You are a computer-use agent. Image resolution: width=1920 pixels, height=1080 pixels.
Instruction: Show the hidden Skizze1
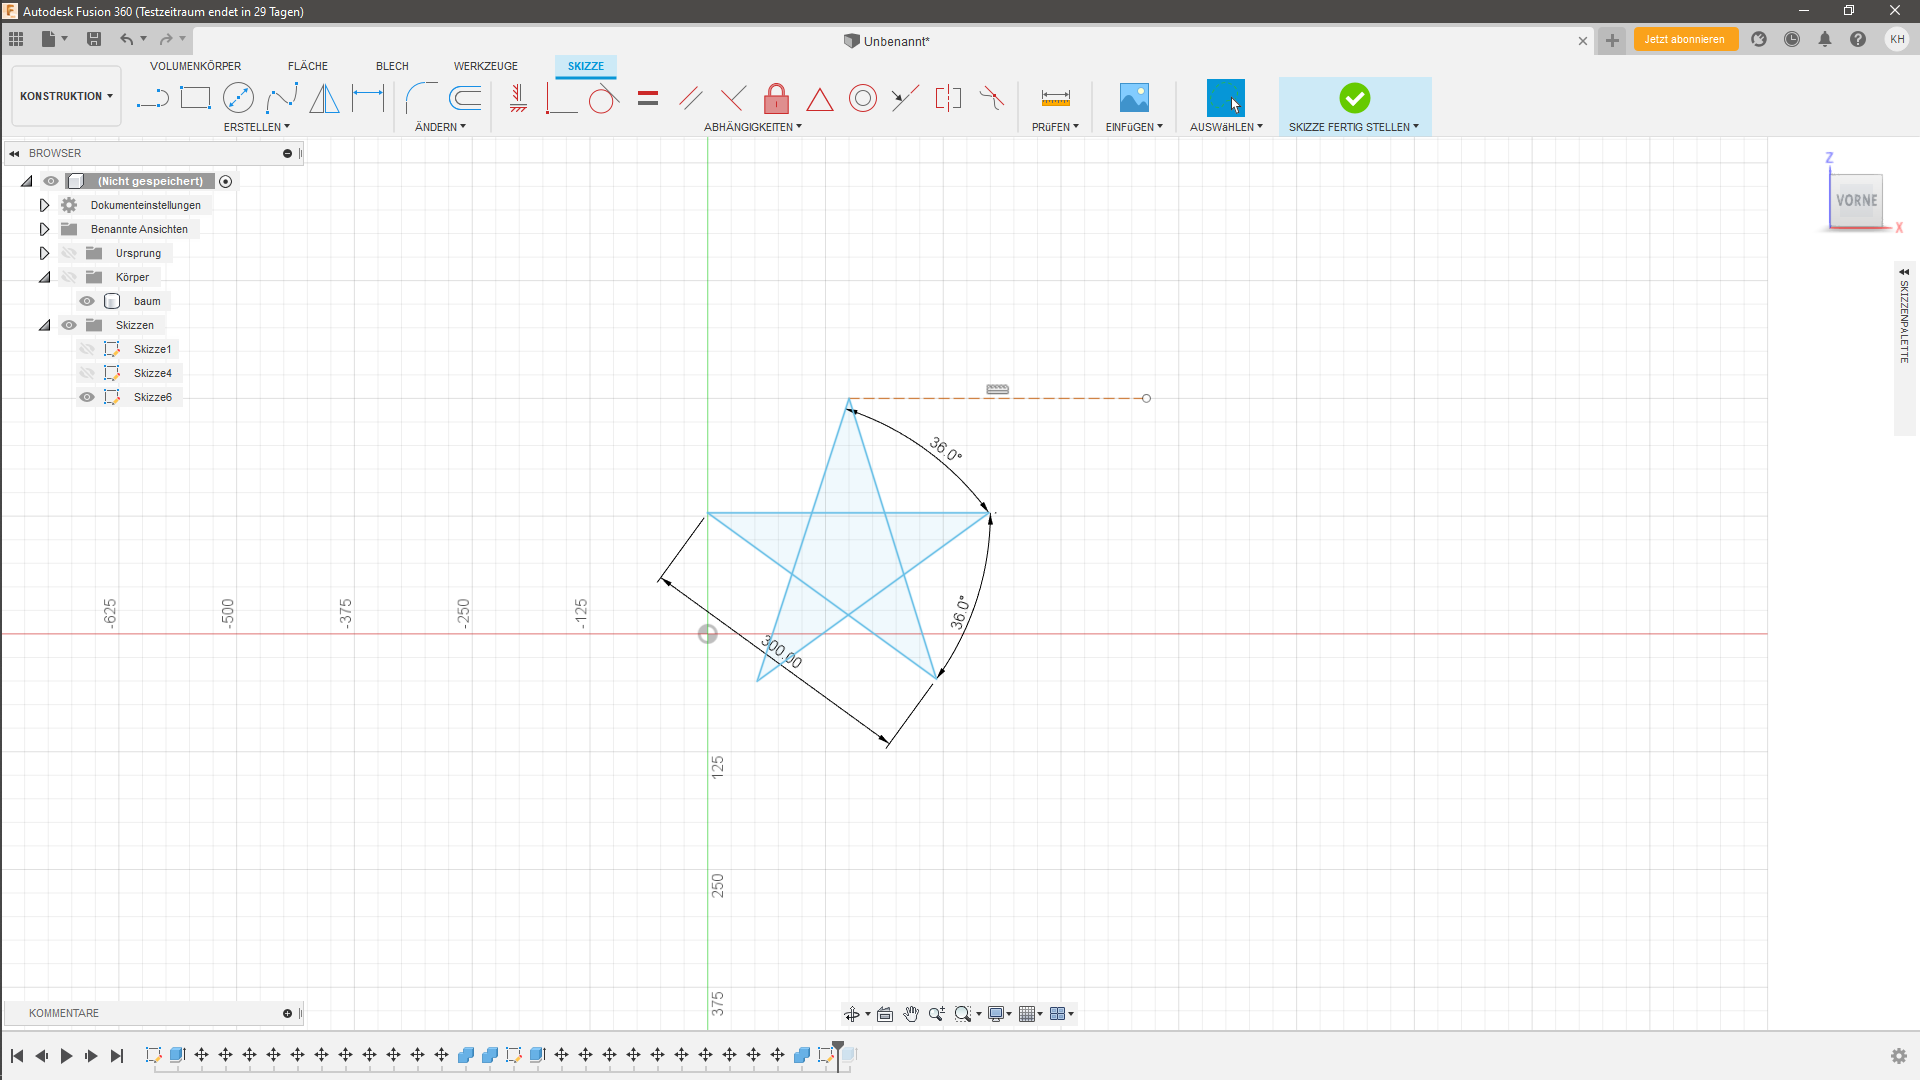(x=87, y=349)
